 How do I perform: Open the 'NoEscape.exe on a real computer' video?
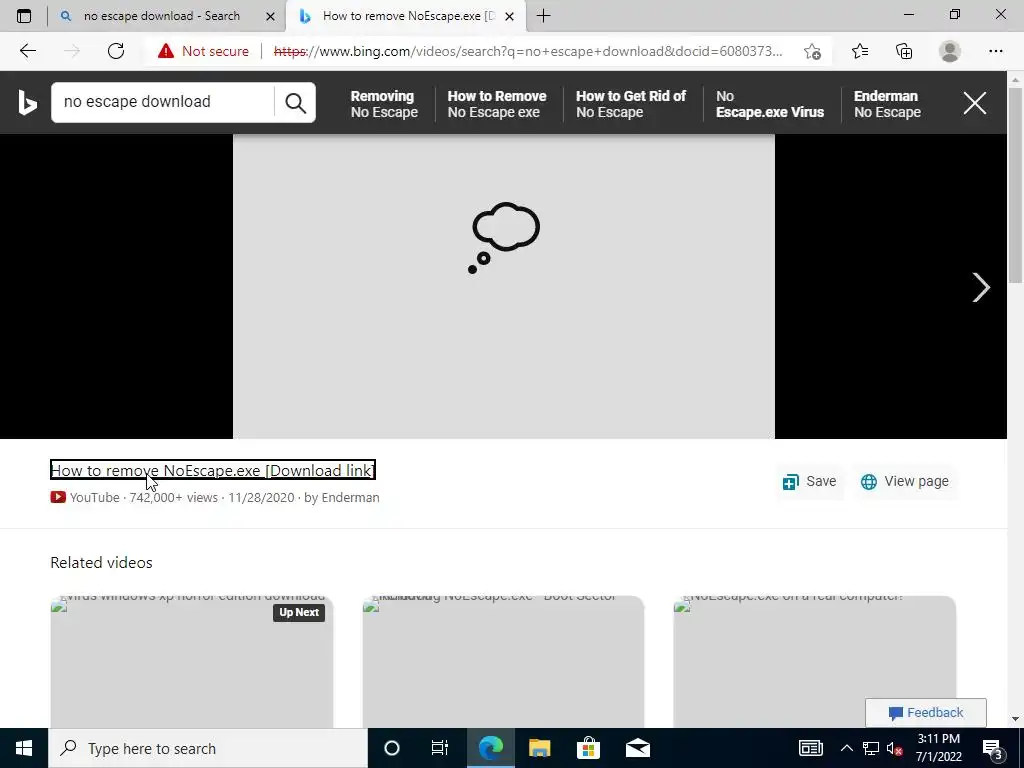[x=814, y=661]
